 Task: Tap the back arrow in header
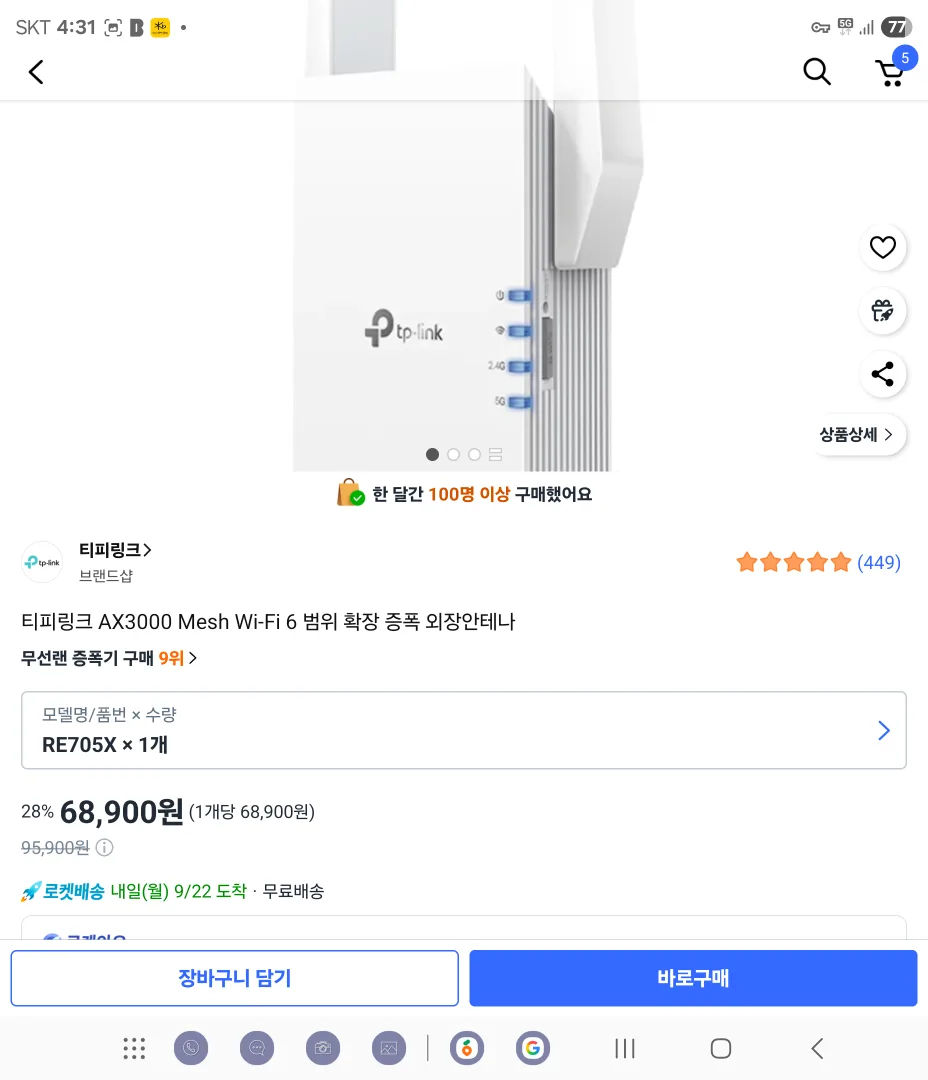(x=36, y=72)
